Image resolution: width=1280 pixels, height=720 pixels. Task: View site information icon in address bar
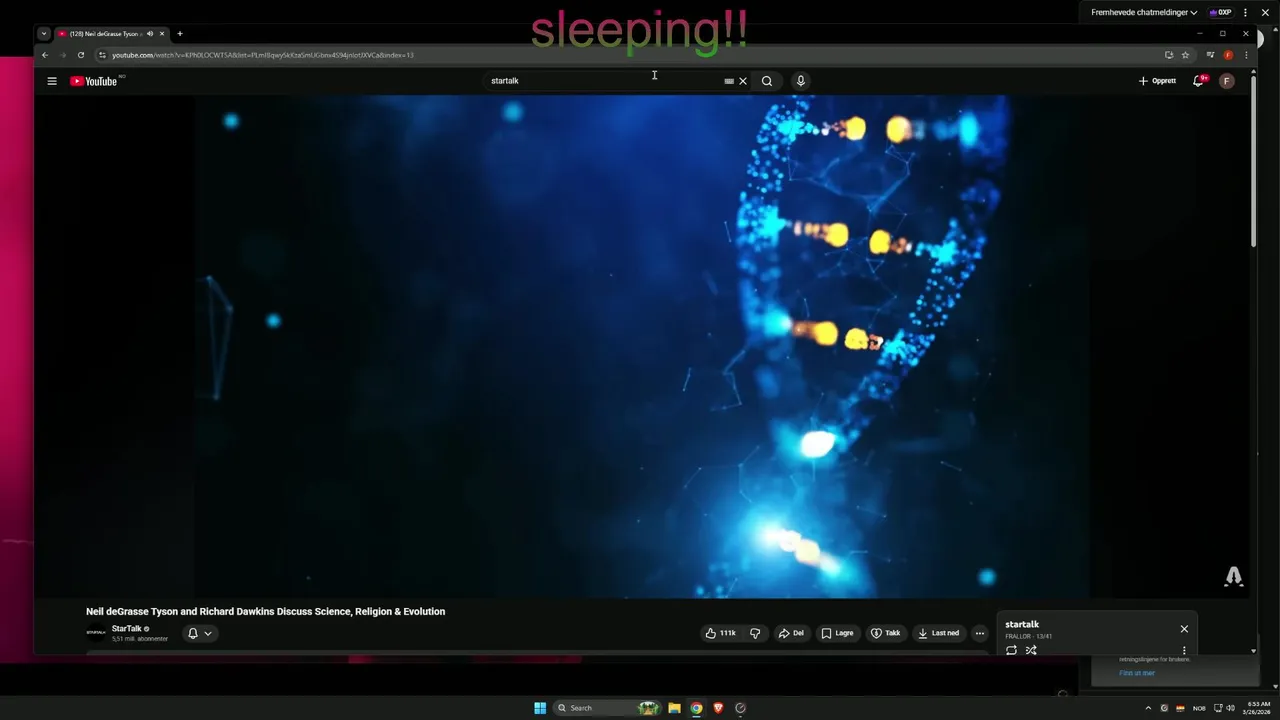[102, 55]
